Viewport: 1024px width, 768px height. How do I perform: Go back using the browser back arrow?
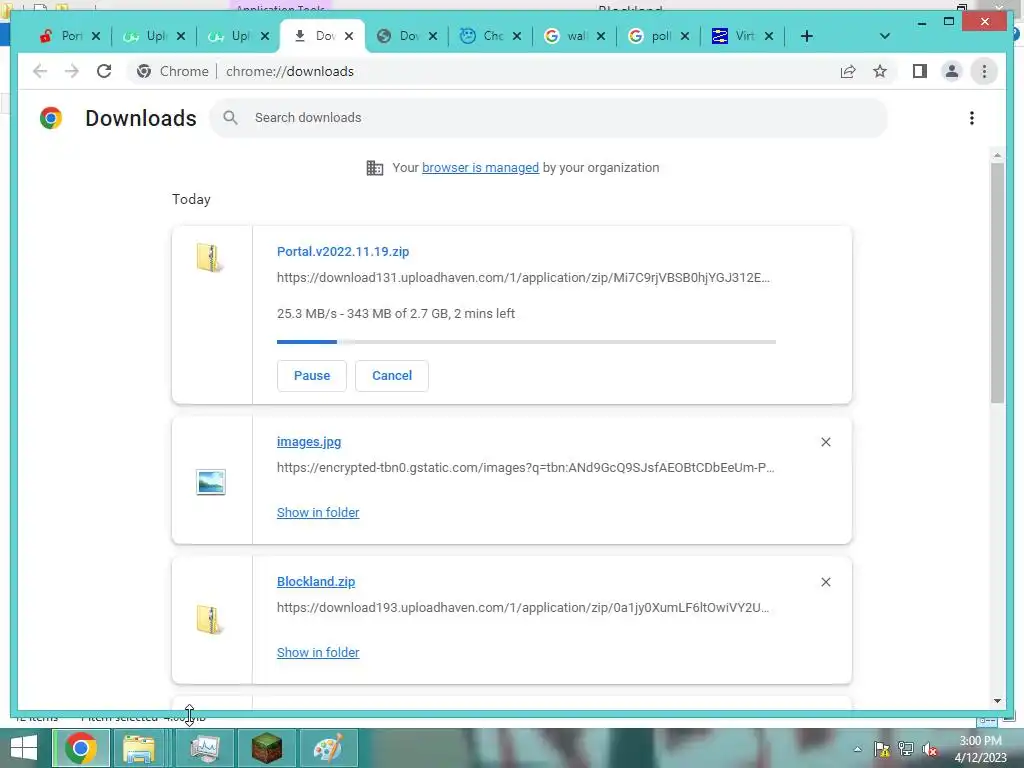coord(40,71)
